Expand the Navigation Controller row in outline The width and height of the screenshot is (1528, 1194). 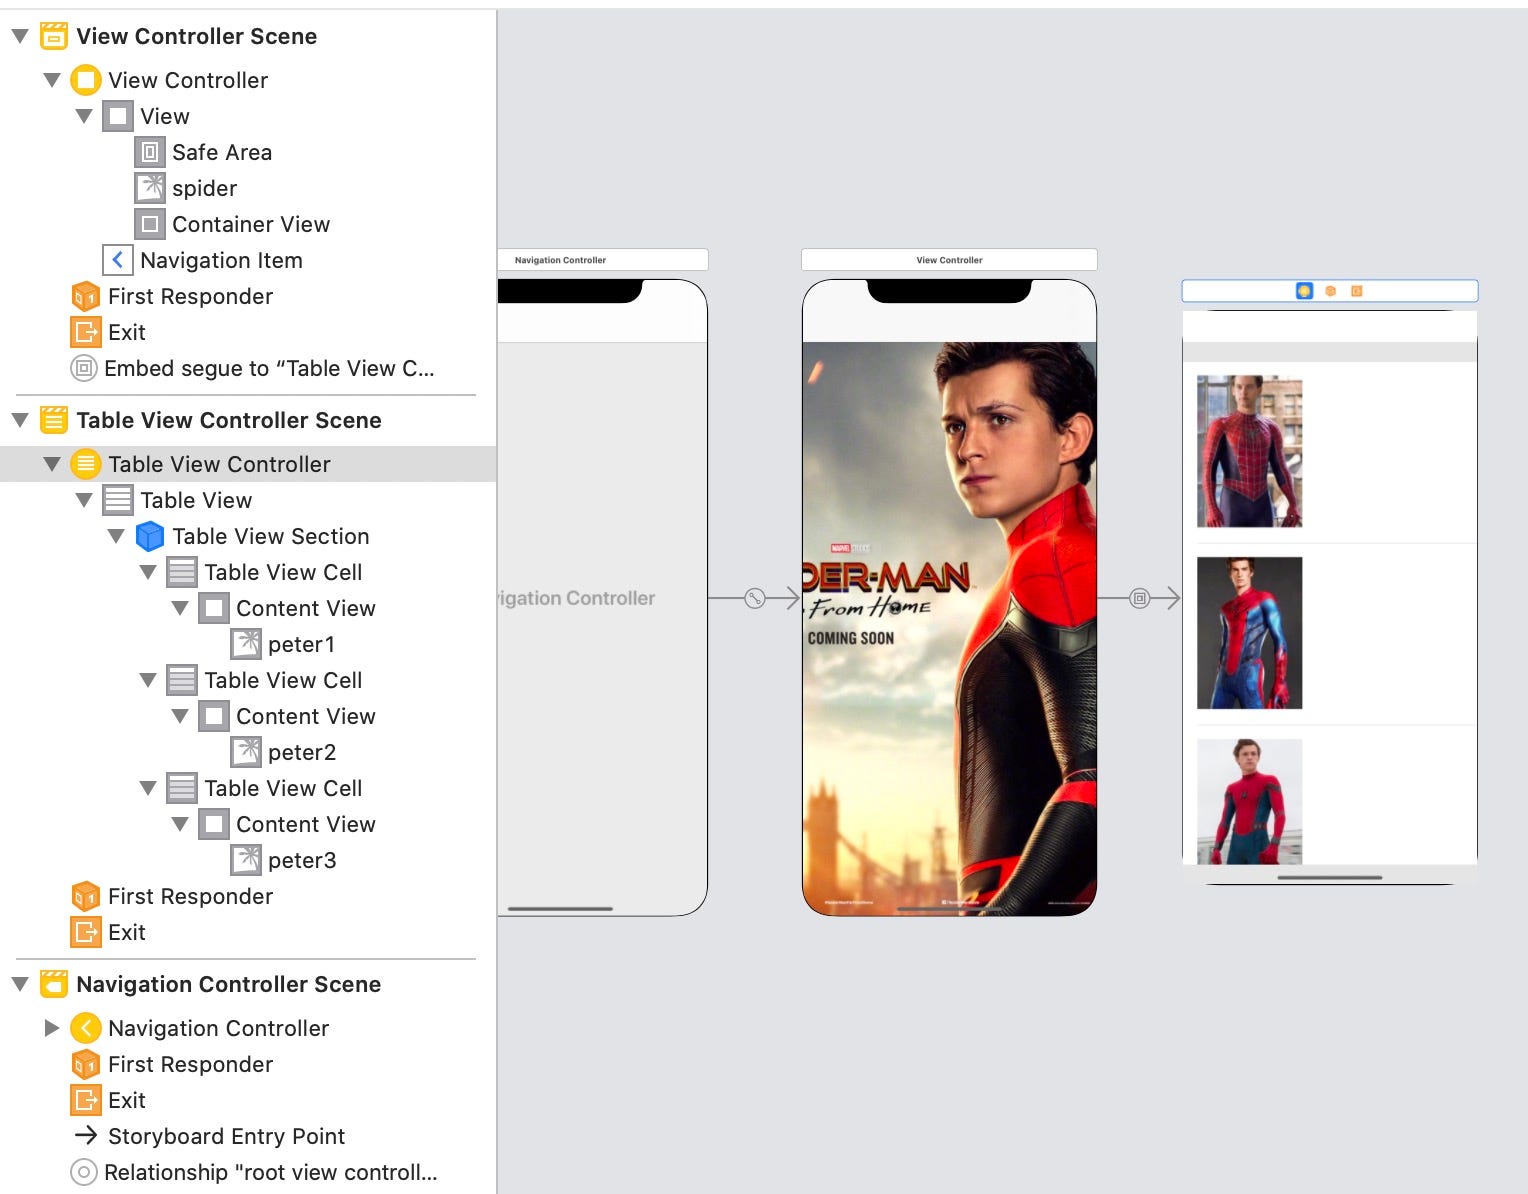52,1028
